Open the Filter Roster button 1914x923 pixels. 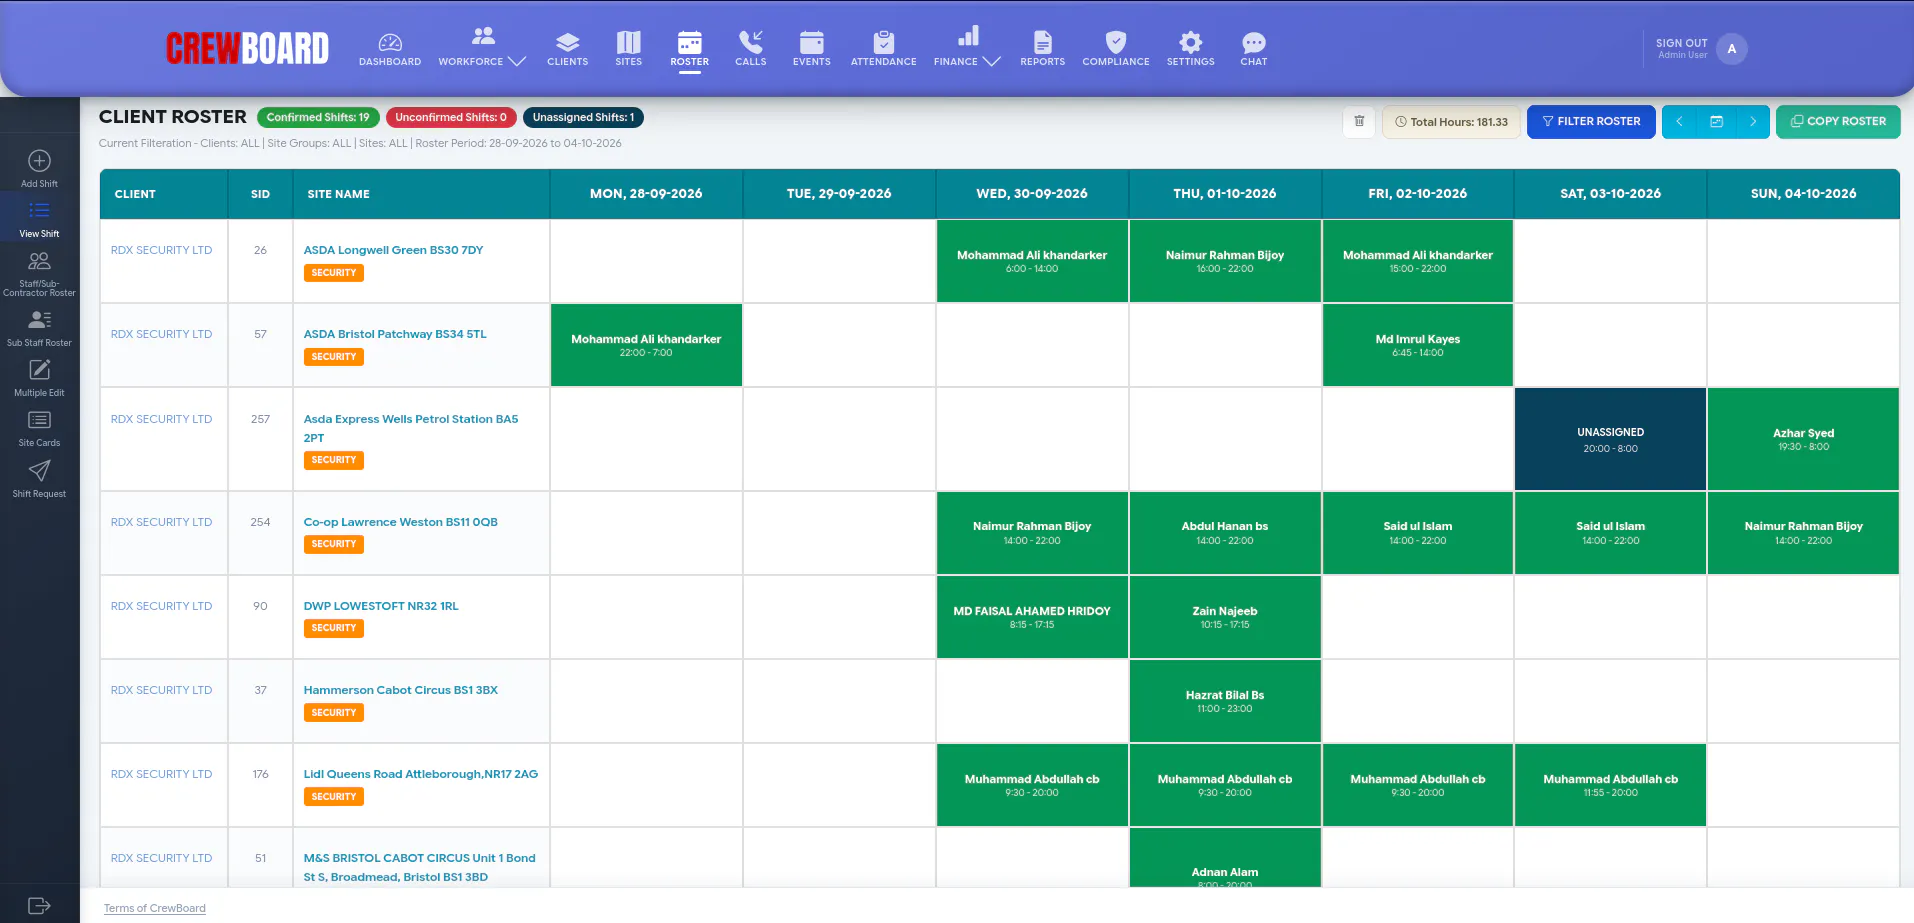click(1590, 122)
